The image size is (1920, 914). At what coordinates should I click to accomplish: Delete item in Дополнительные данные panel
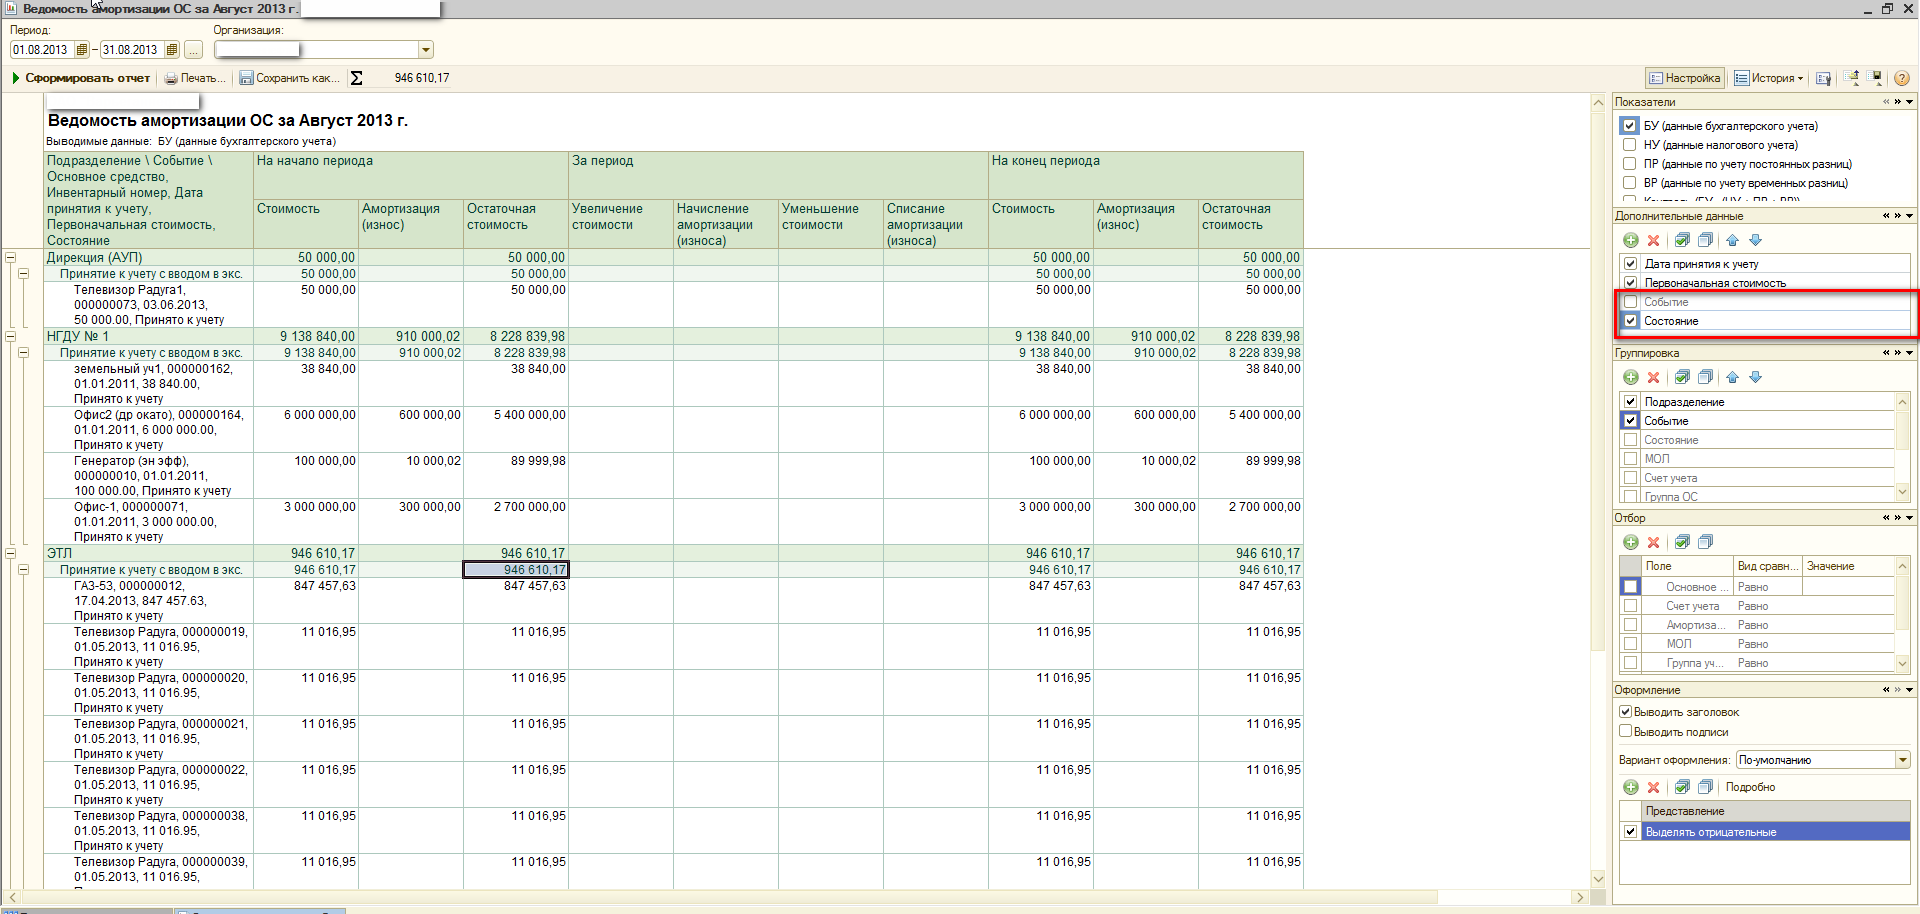click(x=1653, y=240)
